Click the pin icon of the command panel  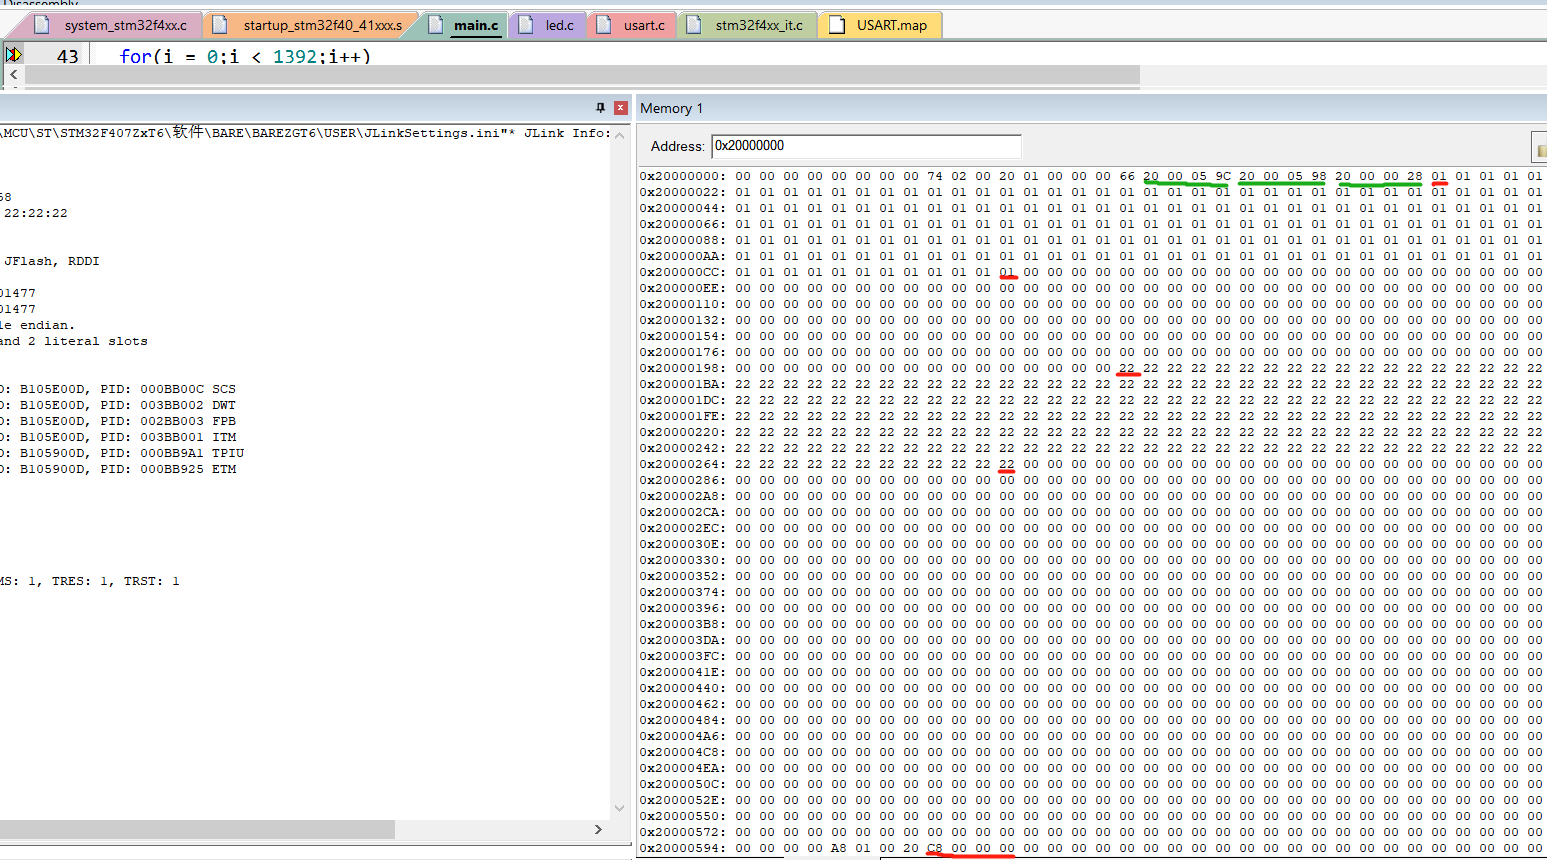pyautogui.click(x=600, y=108)
